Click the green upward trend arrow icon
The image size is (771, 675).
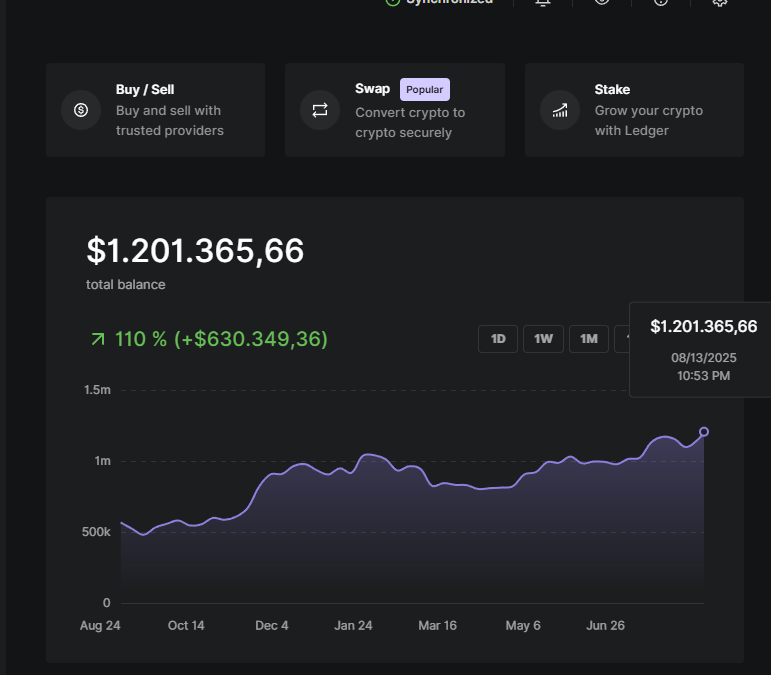click(x=98, y=340)
